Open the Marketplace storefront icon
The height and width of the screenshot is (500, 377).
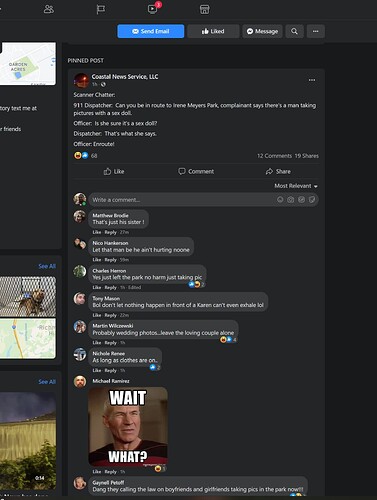click(204, 9)
